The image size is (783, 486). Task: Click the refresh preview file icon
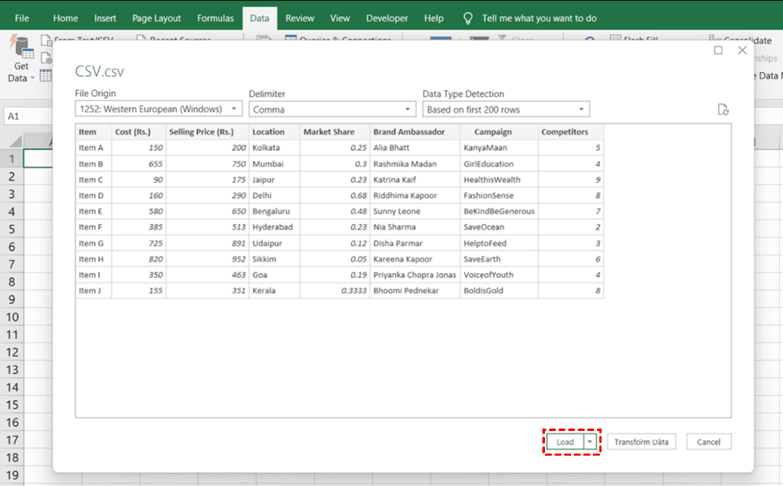tap(723, 110)
